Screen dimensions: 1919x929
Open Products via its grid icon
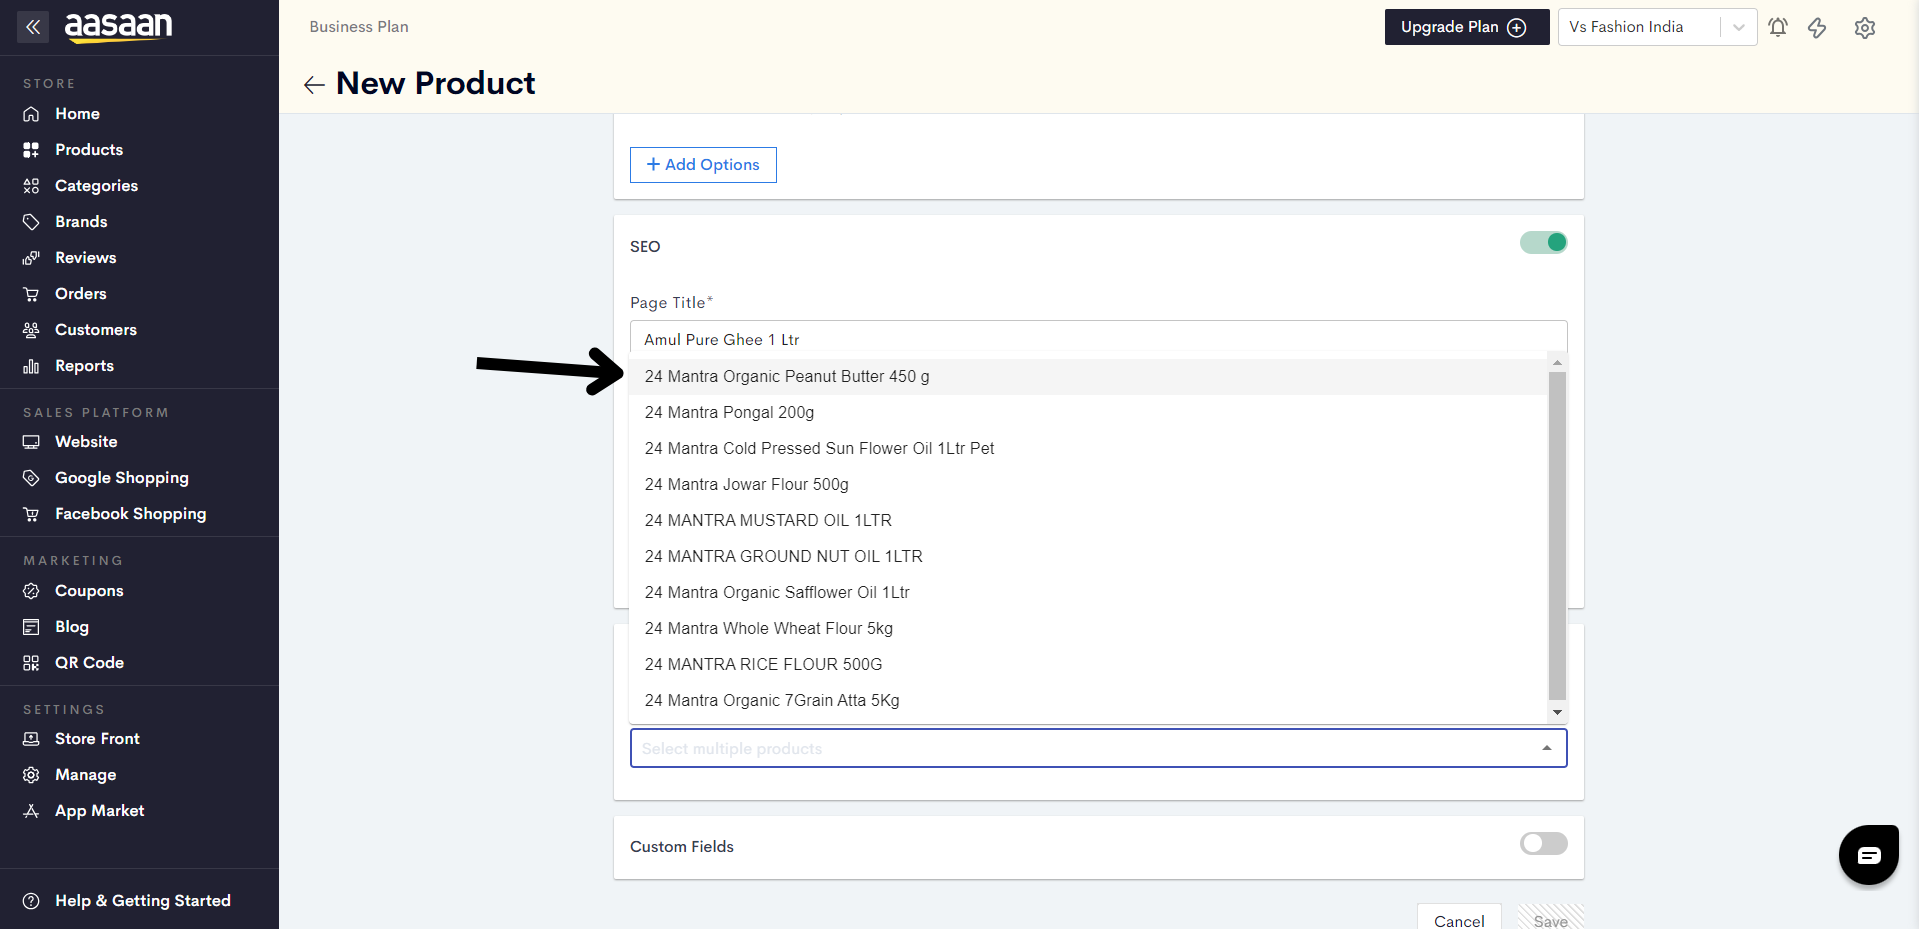click(31, 150)
